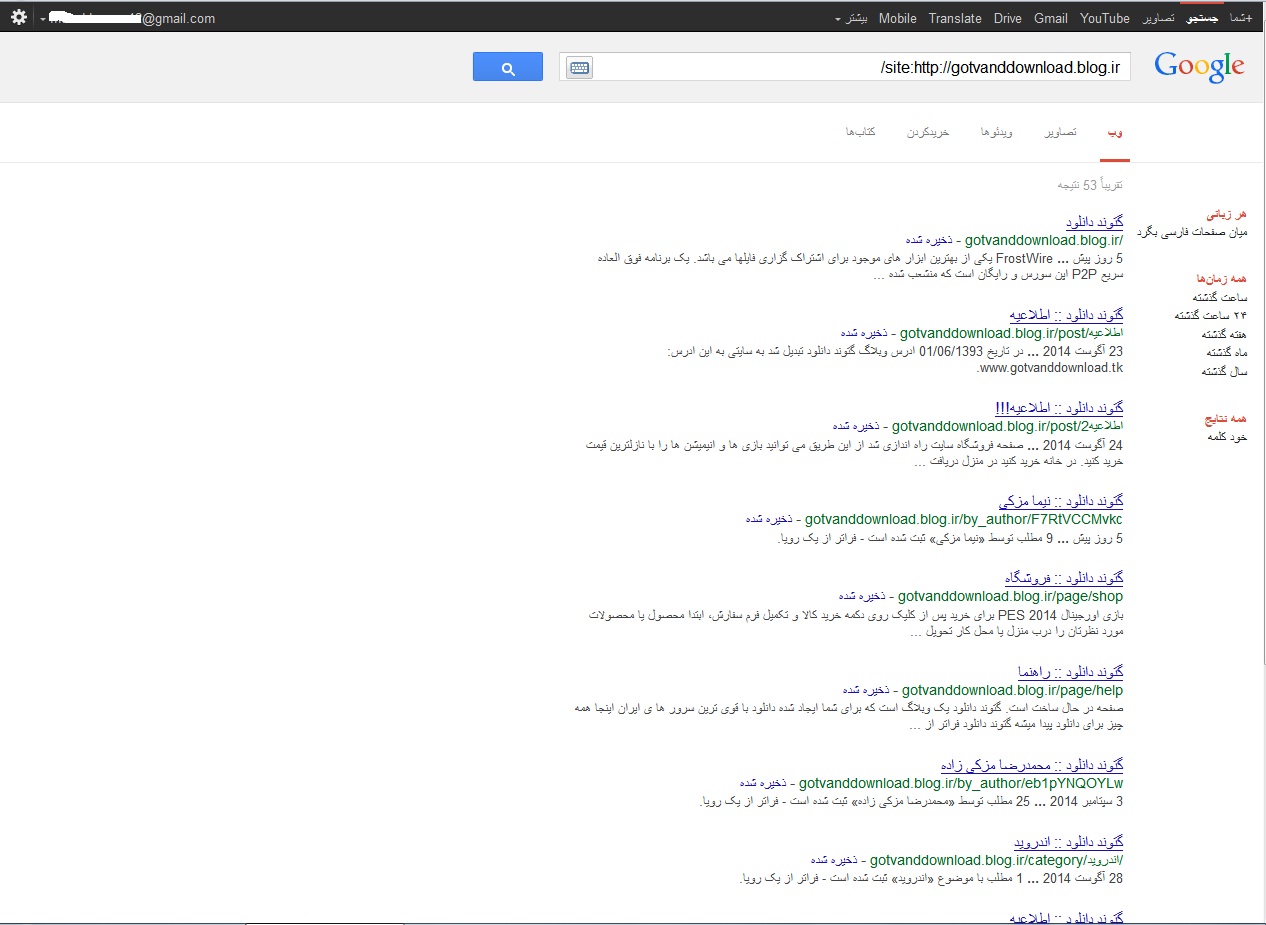
Task: Click www.gotvanddownload.tk text in snippet
Action: click(1049, 369)
